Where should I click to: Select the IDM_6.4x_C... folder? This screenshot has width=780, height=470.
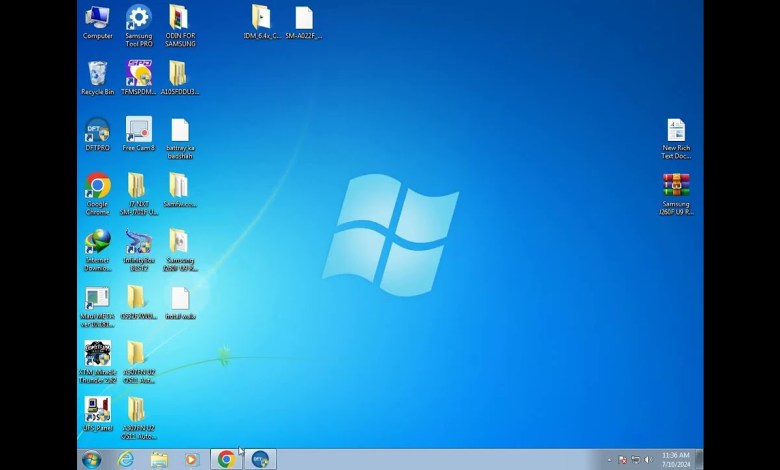pos(262,22)
